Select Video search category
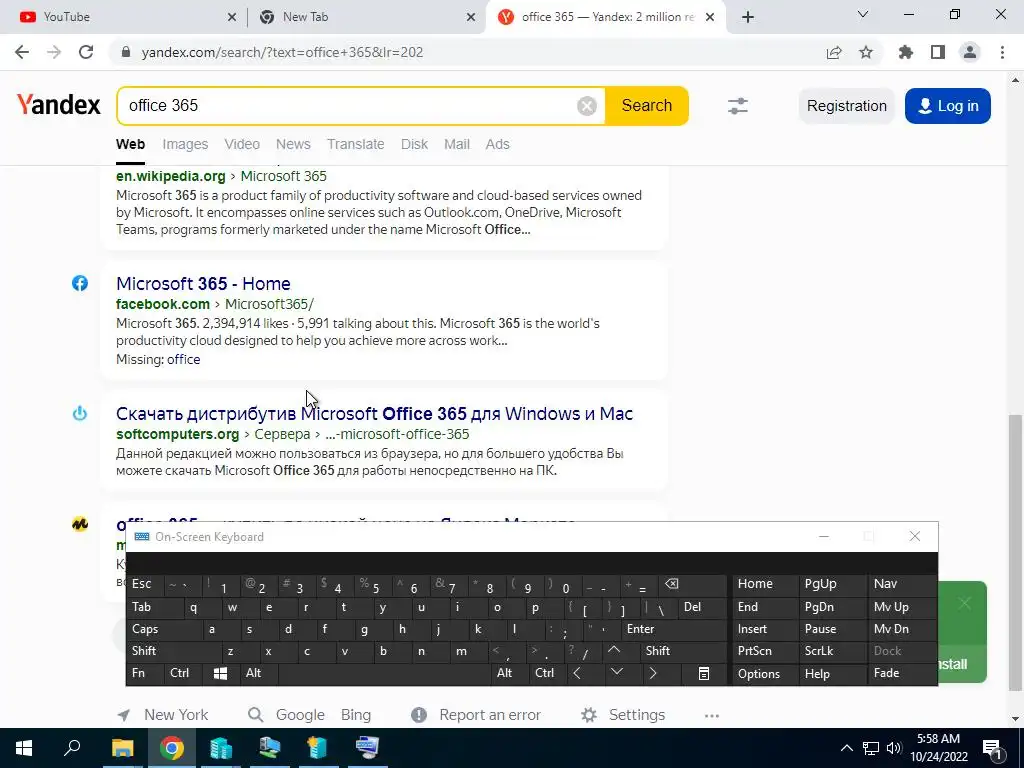Viewport: 1024px width, 768px height. [x=242, y=144]
